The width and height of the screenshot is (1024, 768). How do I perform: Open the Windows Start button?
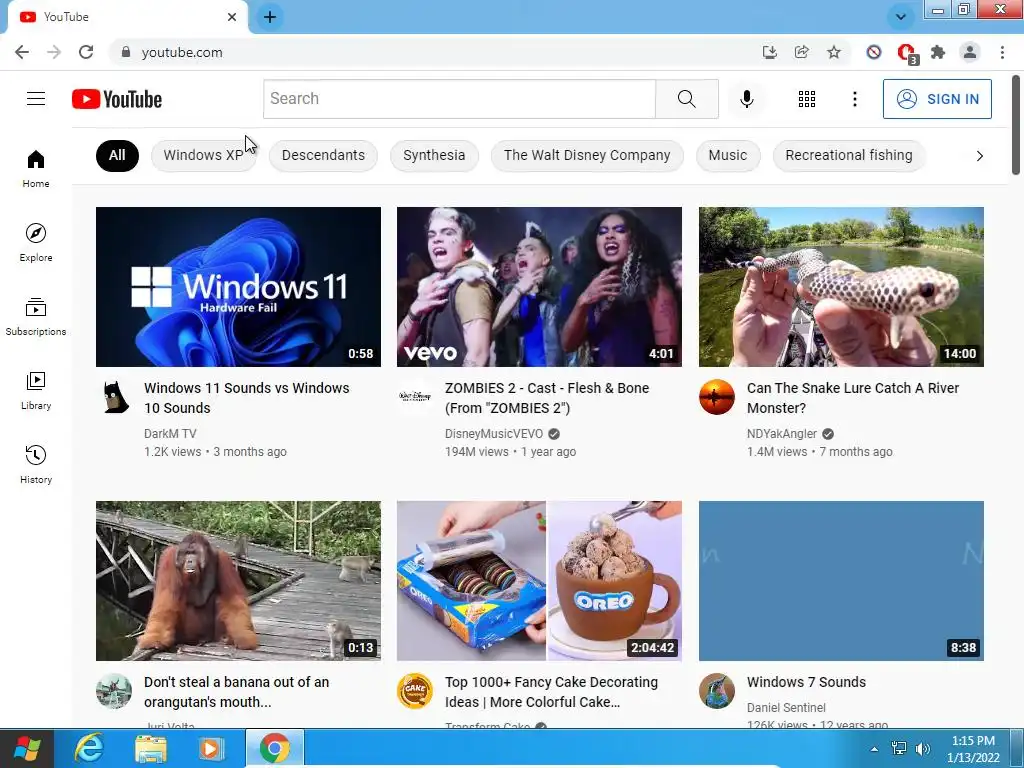coord(27,748)
